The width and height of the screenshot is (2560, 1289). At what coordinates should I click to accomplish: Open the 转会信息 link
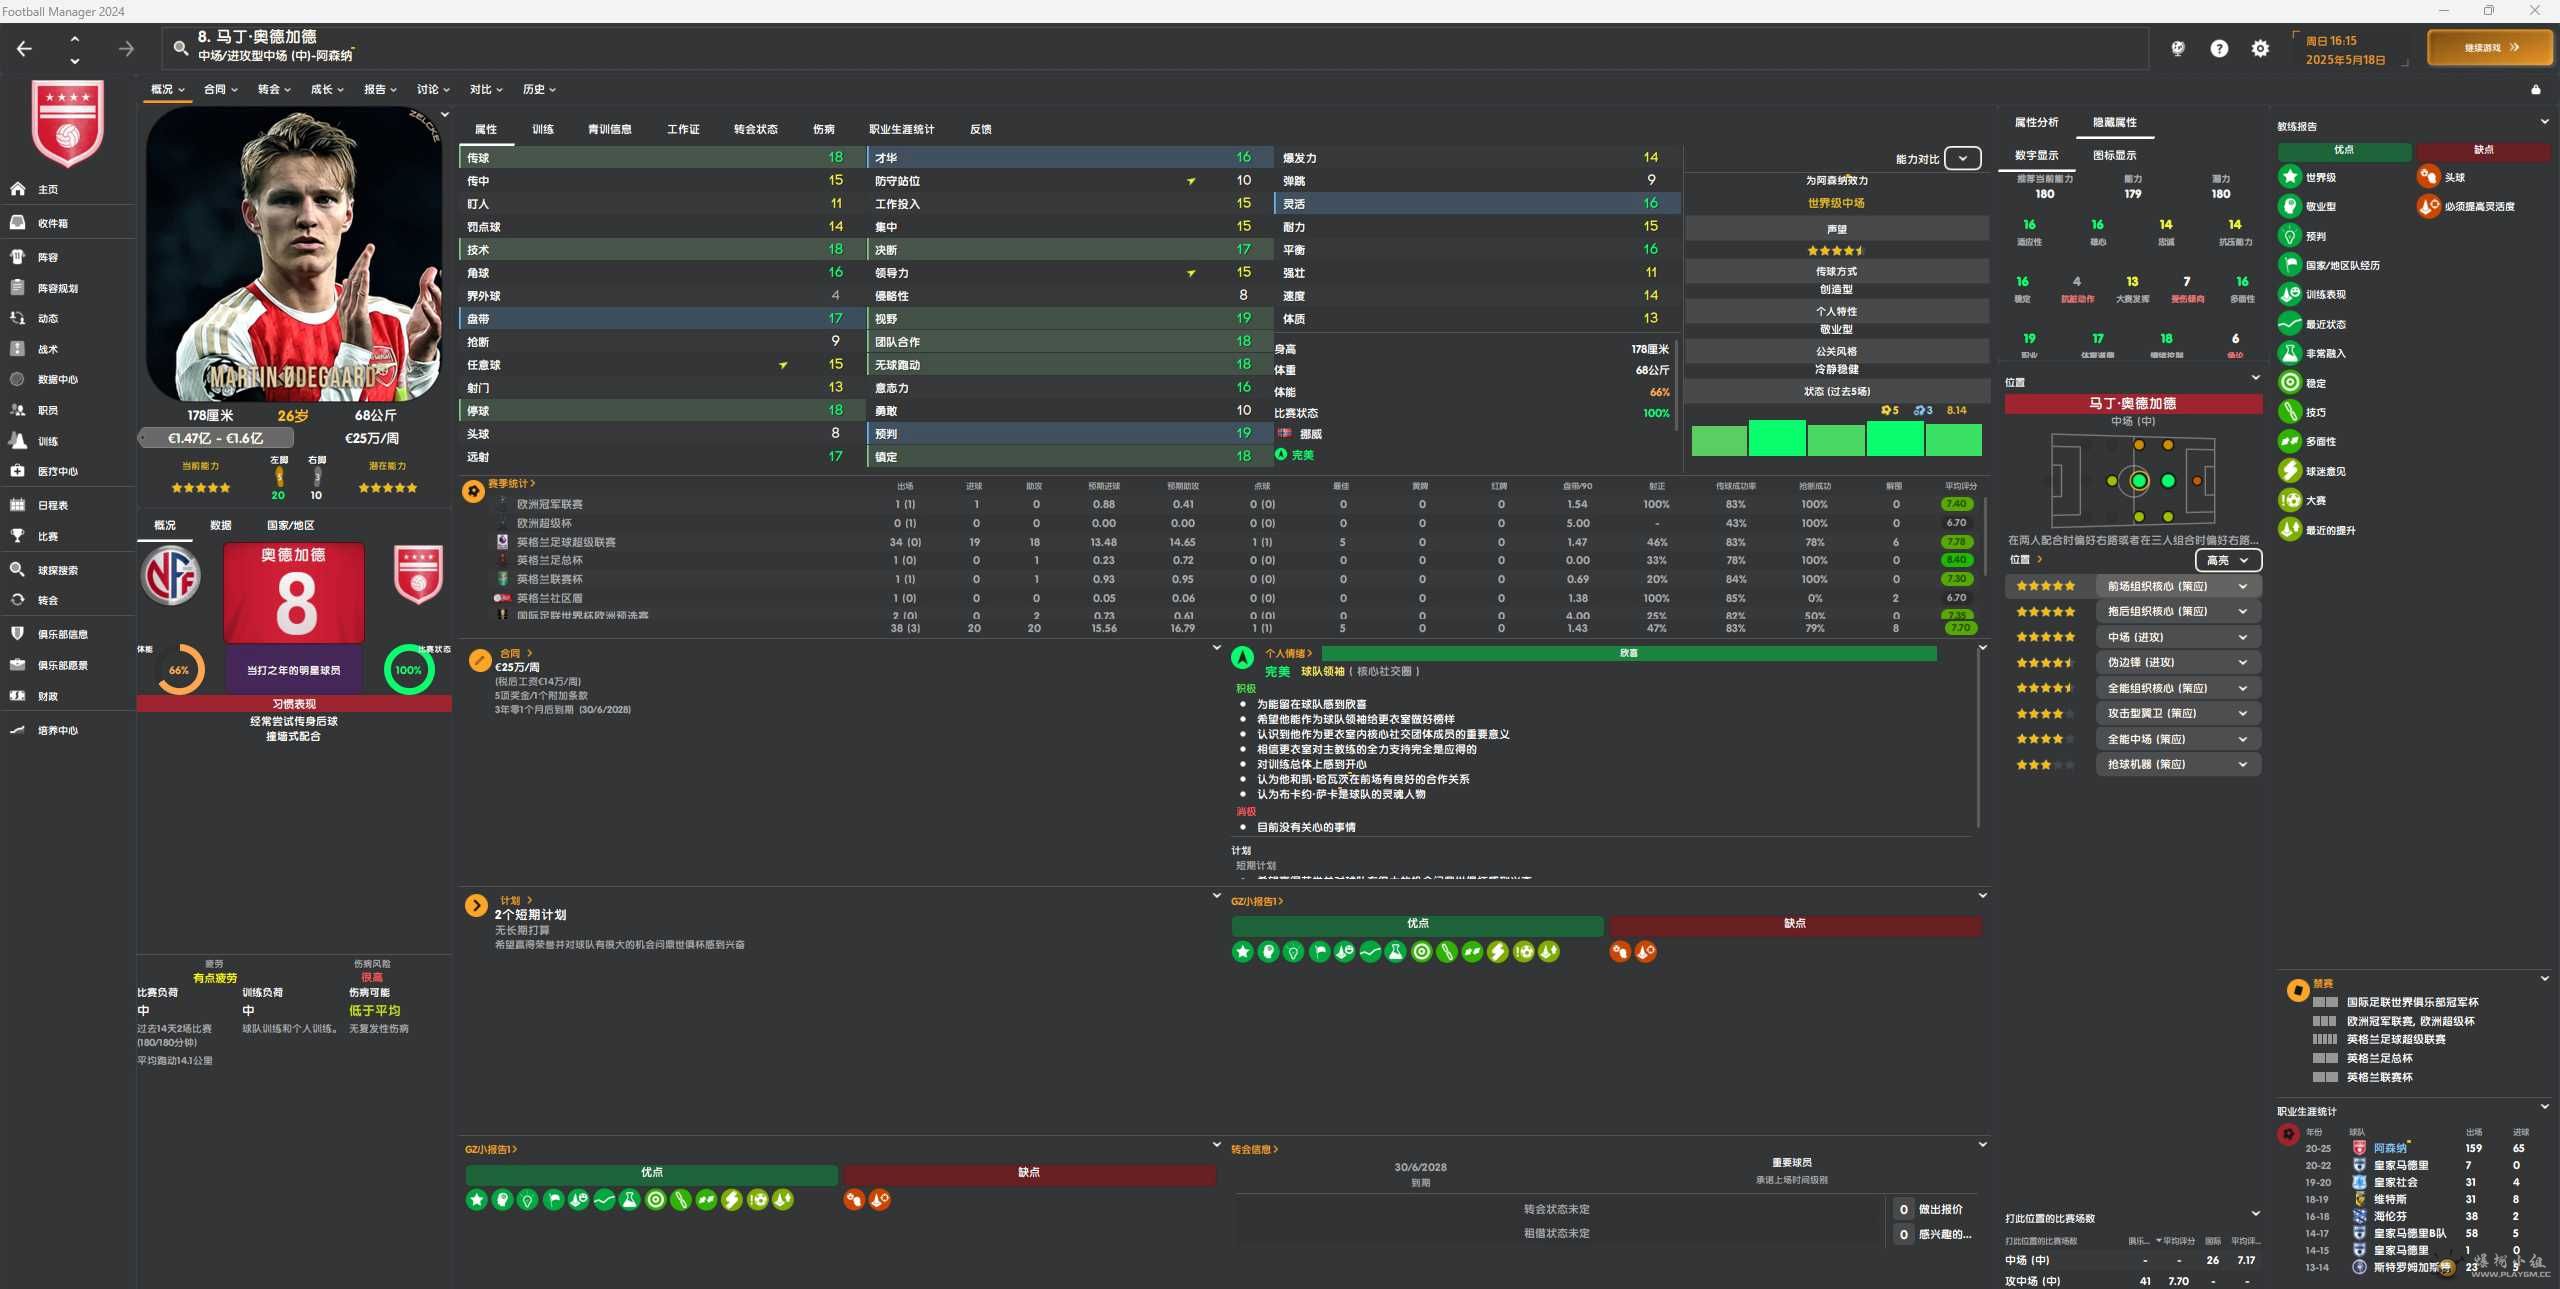[1255, 1150]
